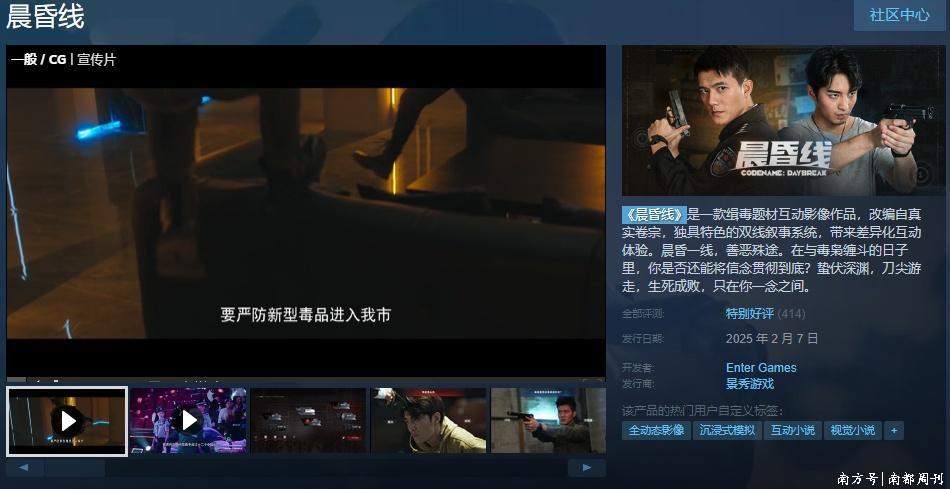This screenshot has width=950, height=489.
Task: Click the release date 2025 年 2 月 7 日
Action: pyautogui.click(x=772, y=338)
